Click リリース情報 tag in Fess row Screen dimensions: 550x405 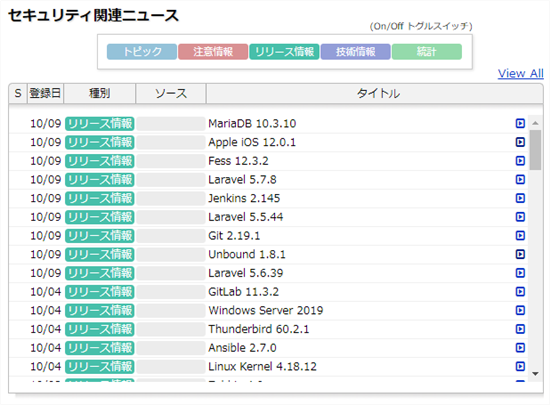[100, 161]
